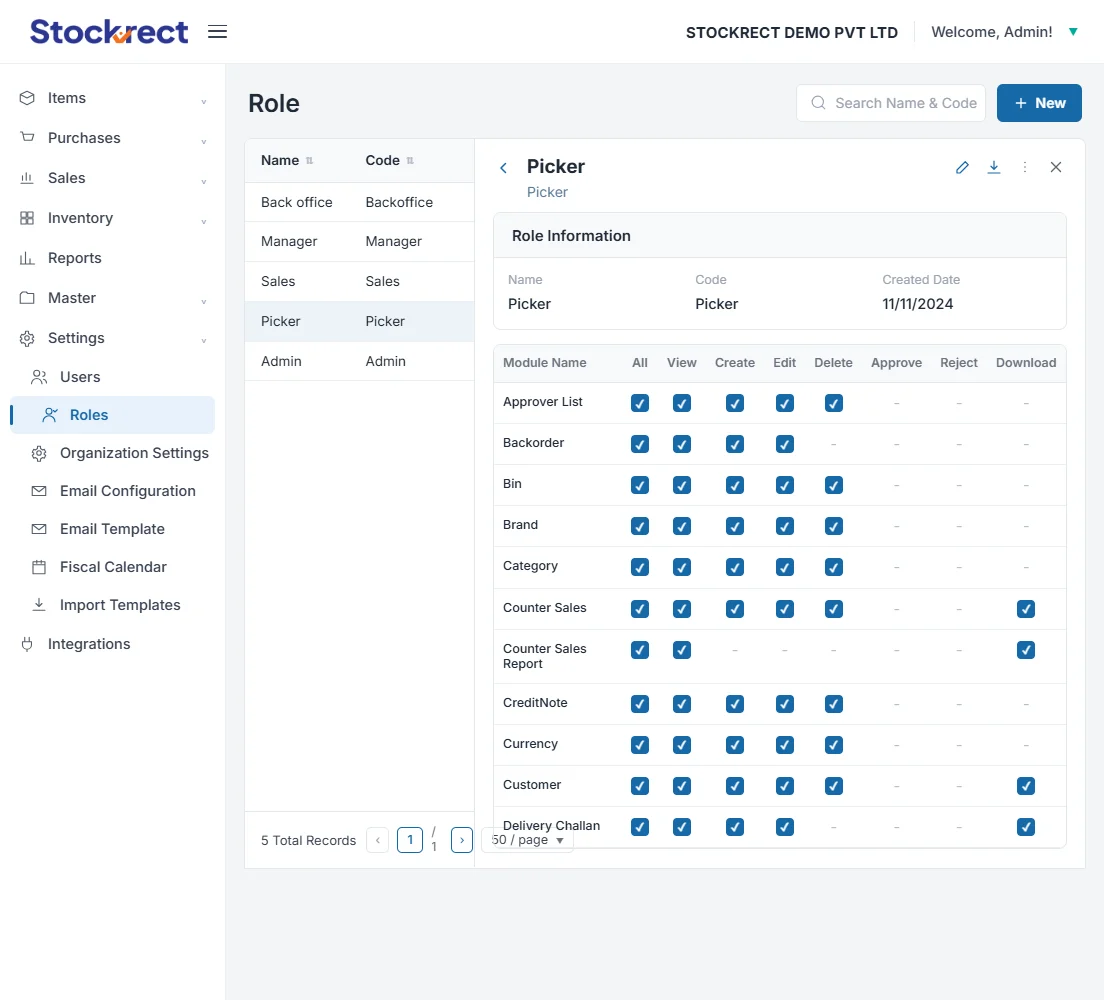1104x1000 pixels.
Task: Toggle Create checkbox for Delivery Challan
Action: tap(734, 827)
